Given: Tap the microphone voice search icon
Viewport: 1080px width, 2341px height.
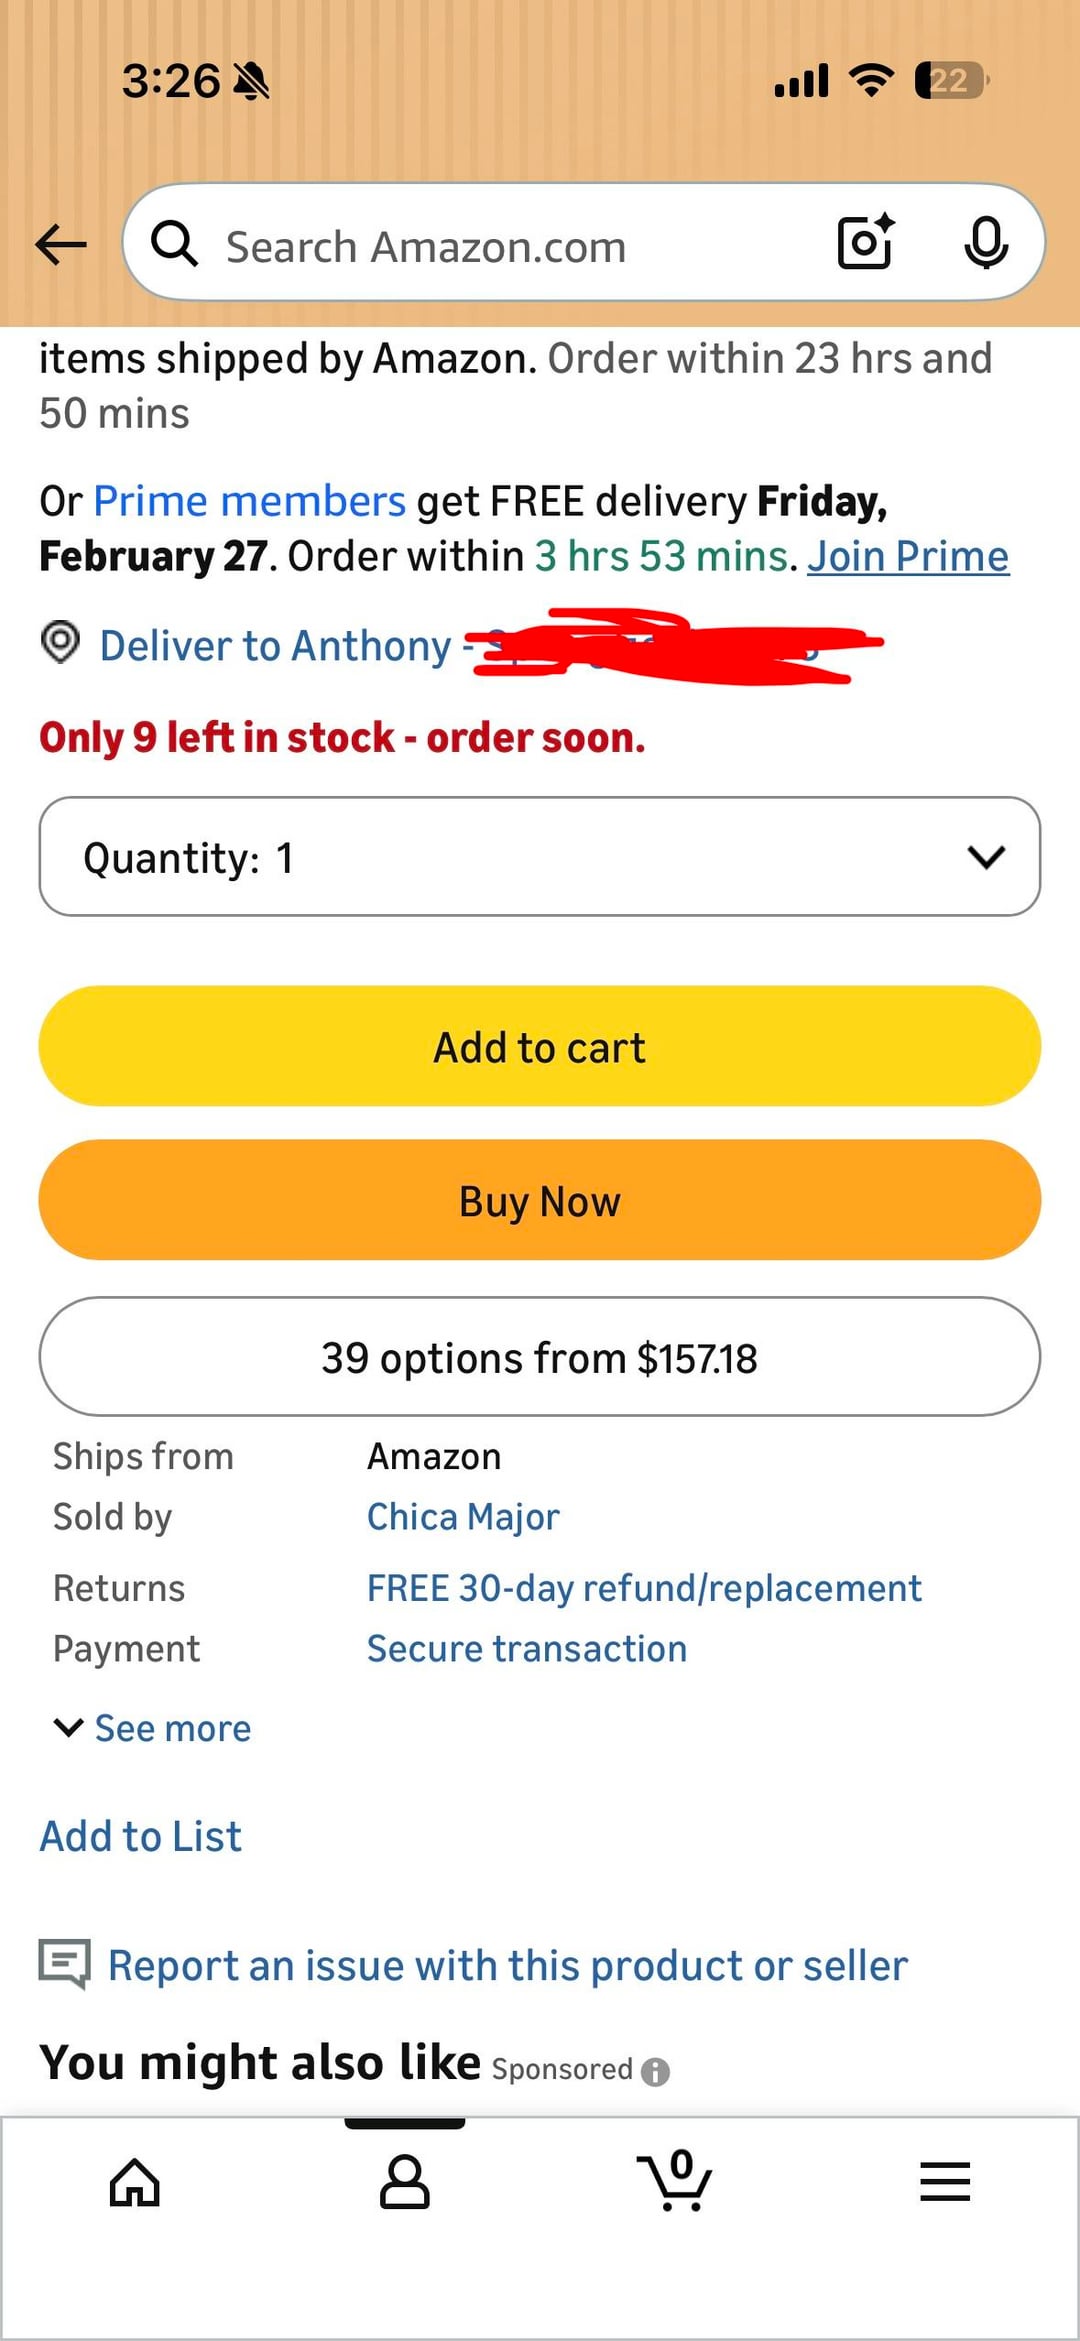Looking at the screenshot, I should [985, 243].
